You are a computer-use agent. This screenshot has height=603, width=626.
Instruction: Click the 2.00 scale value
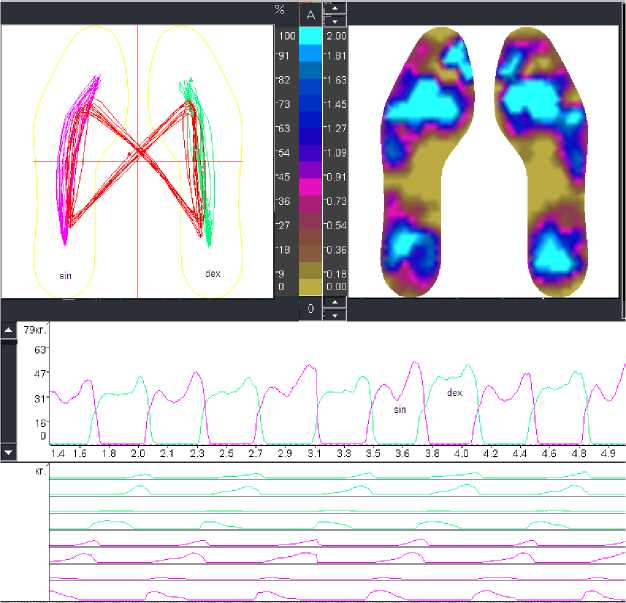tap(337, 36)
